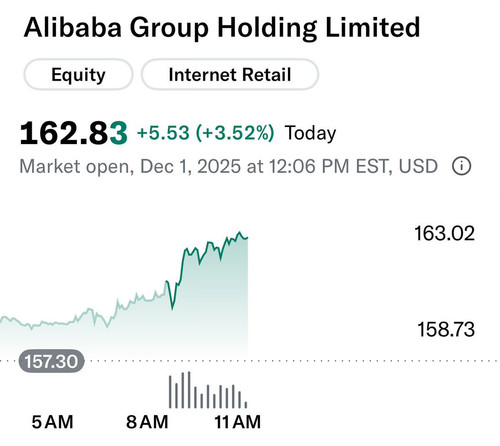Click the dotted previous-close baseline
500x446 pixels.
(292, 361)
